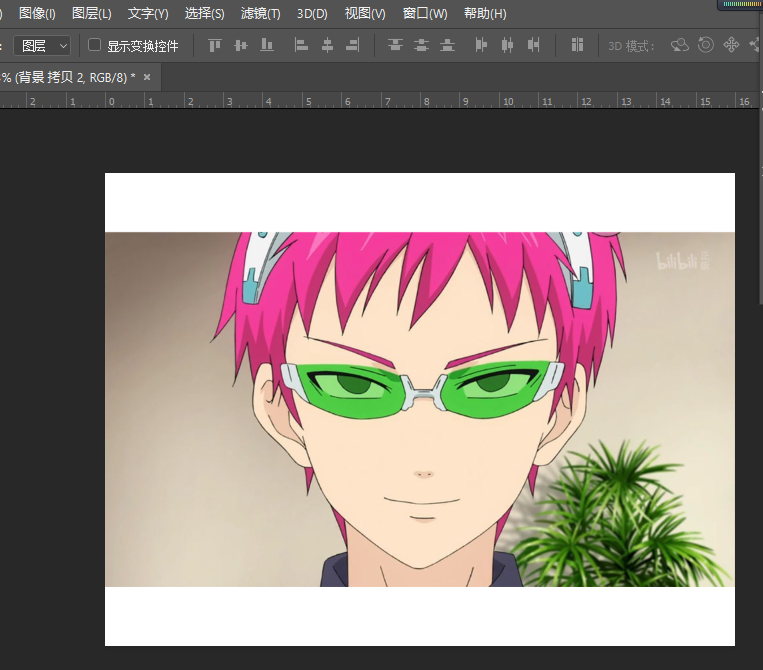
Task: Open the 图层(L) menu
Action: [91, 14]
